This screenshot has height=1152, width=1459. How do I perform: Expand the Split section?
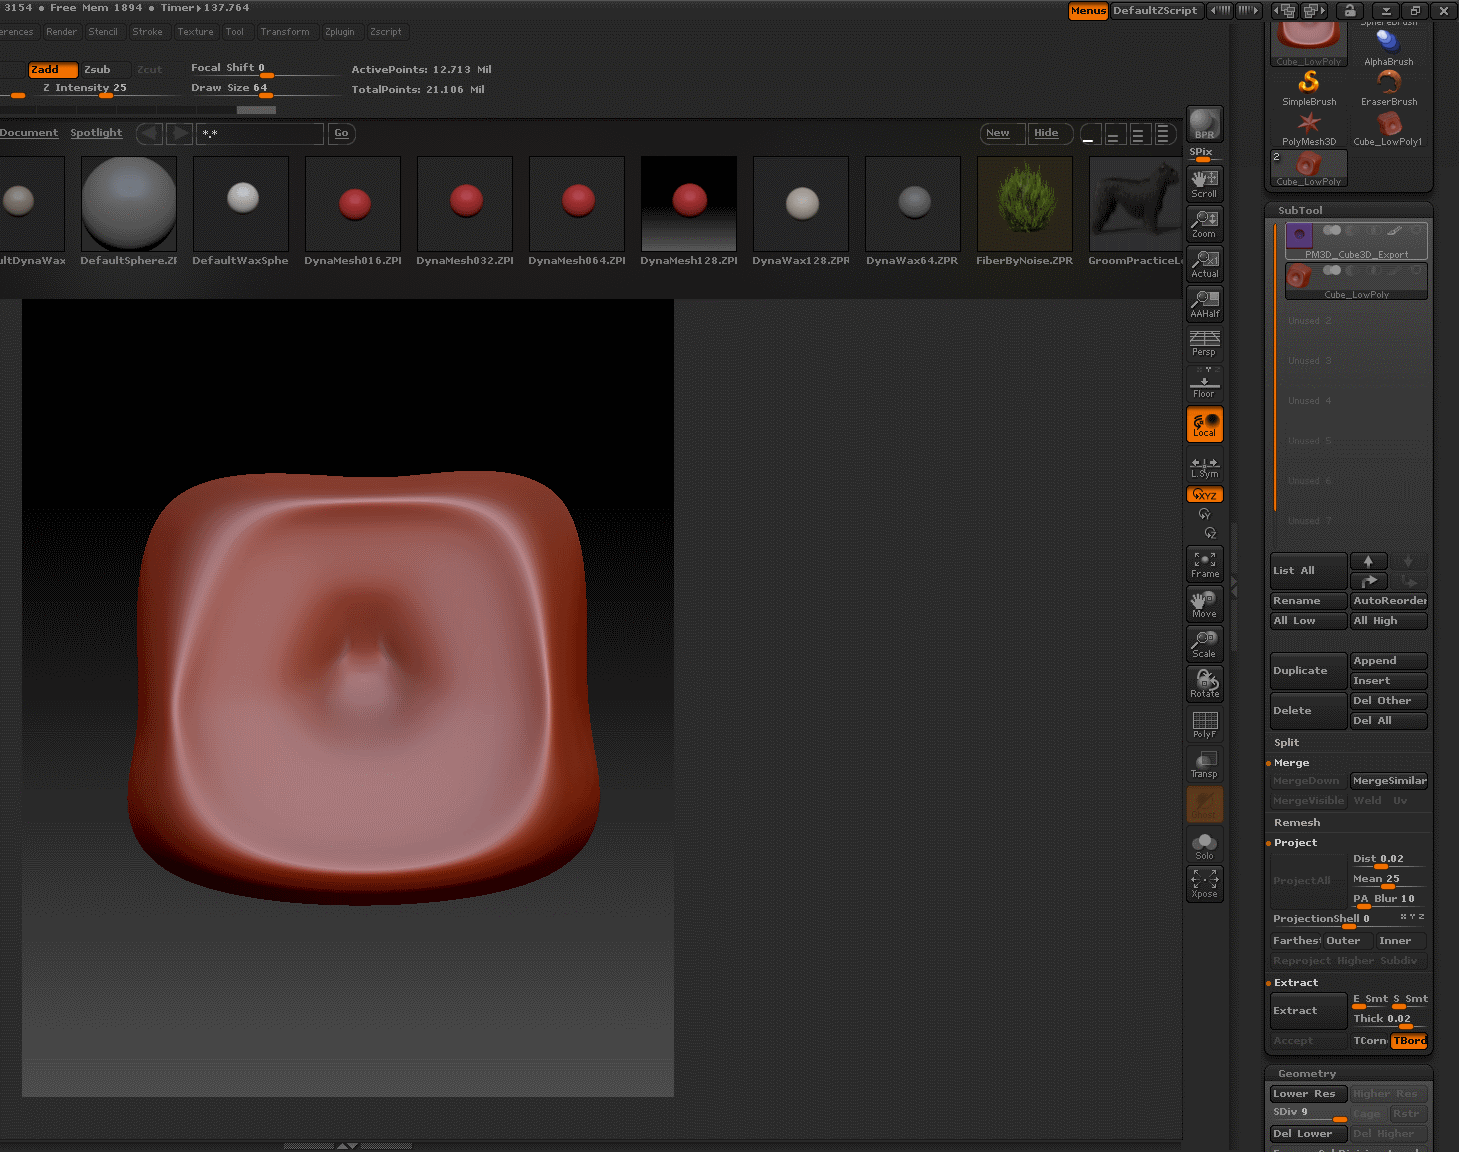(x=1286, y=743)
